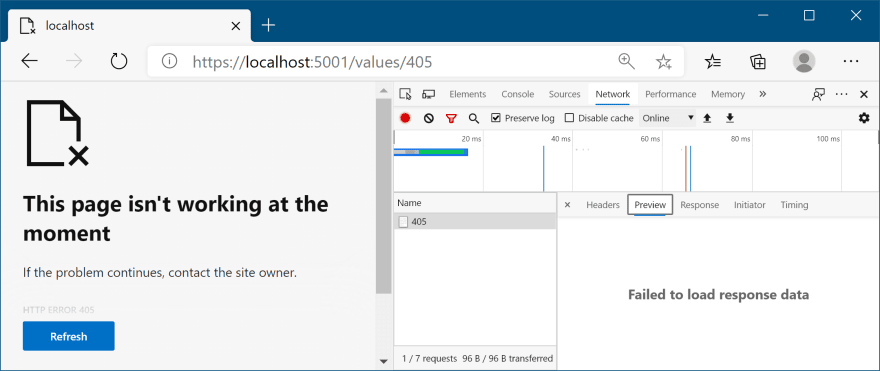Open the DevTools customize menu dots
The height and width of the screenshot is (371, 880).
(841, 94)
